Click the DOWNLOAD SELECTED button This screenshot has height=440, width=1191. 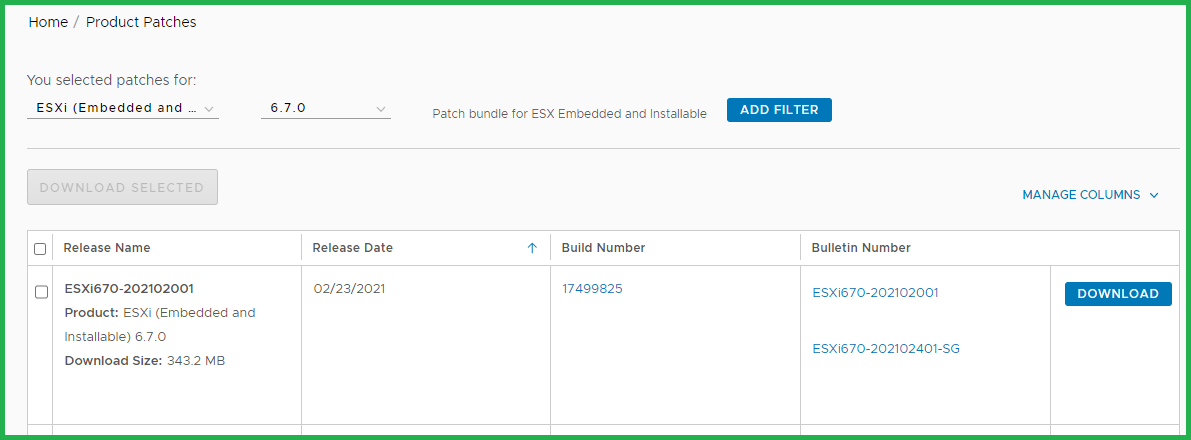[122, 187]
